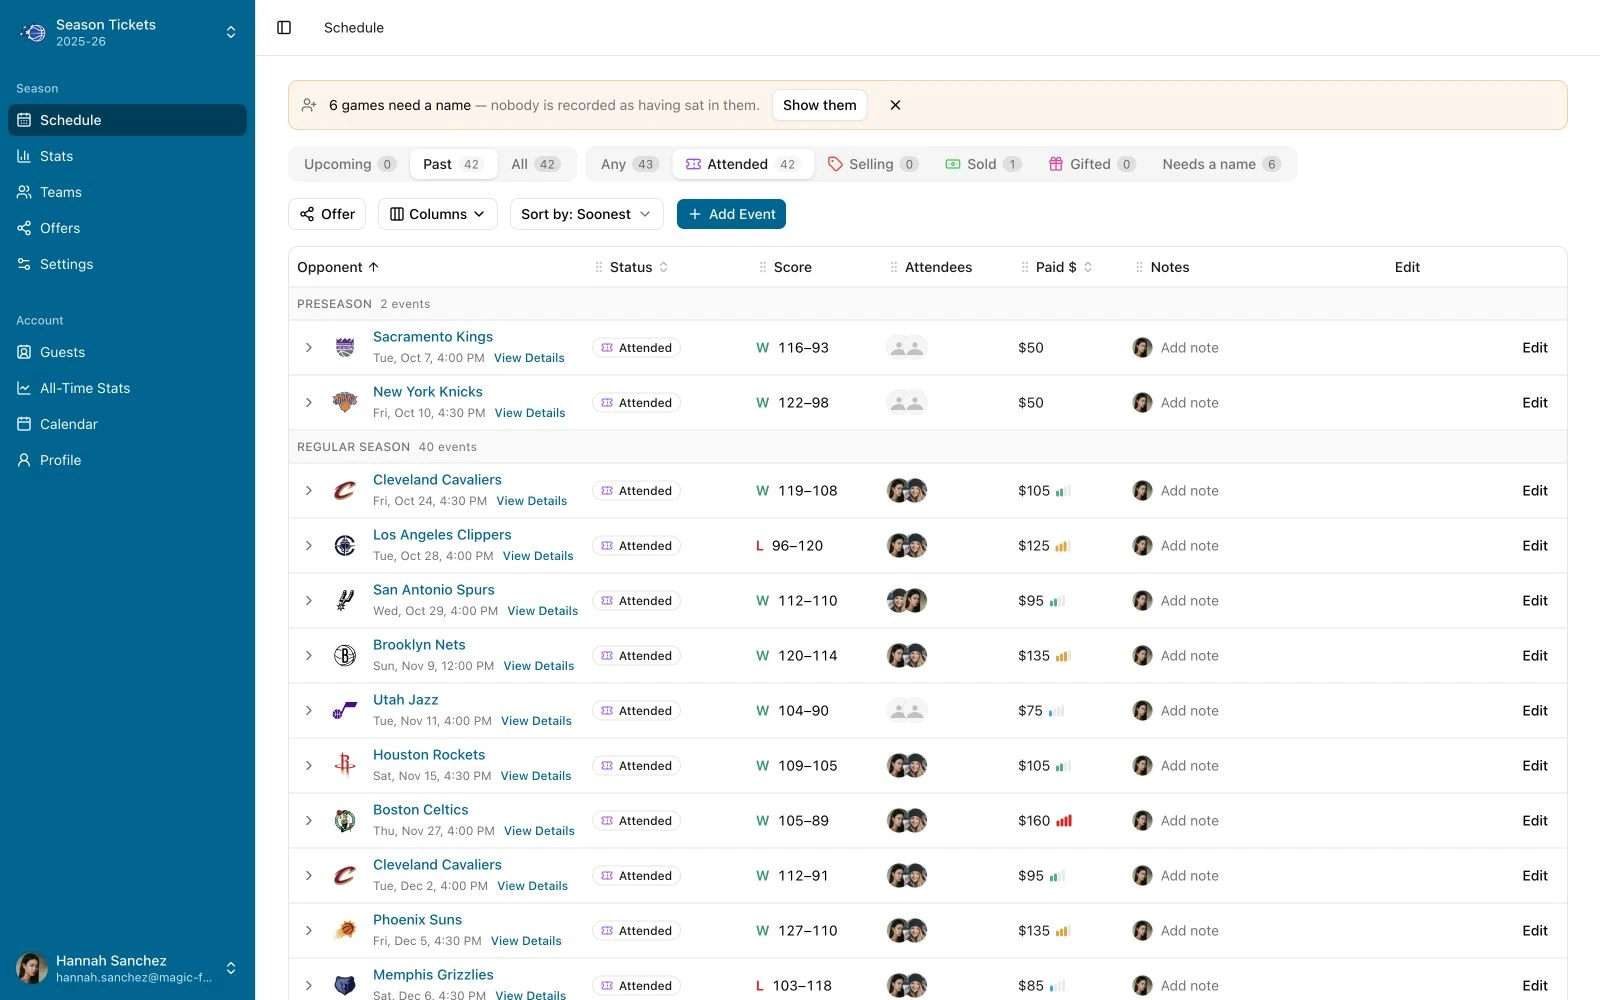Switch to the Past tab
The image size is (1600, 1000).
coord(453,164)
